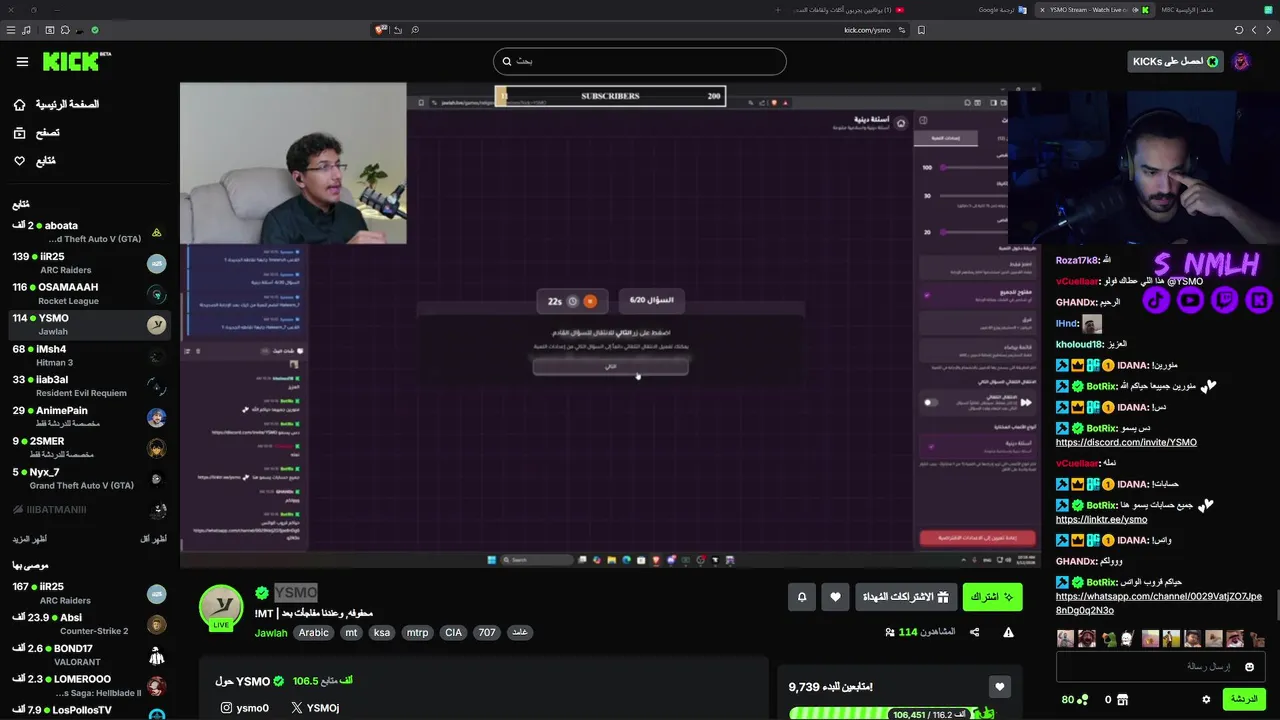This screenshot has width=1280, height=720.
Task: Open the hamburger menu beside the Kick logo
Action: pos(22,61)
